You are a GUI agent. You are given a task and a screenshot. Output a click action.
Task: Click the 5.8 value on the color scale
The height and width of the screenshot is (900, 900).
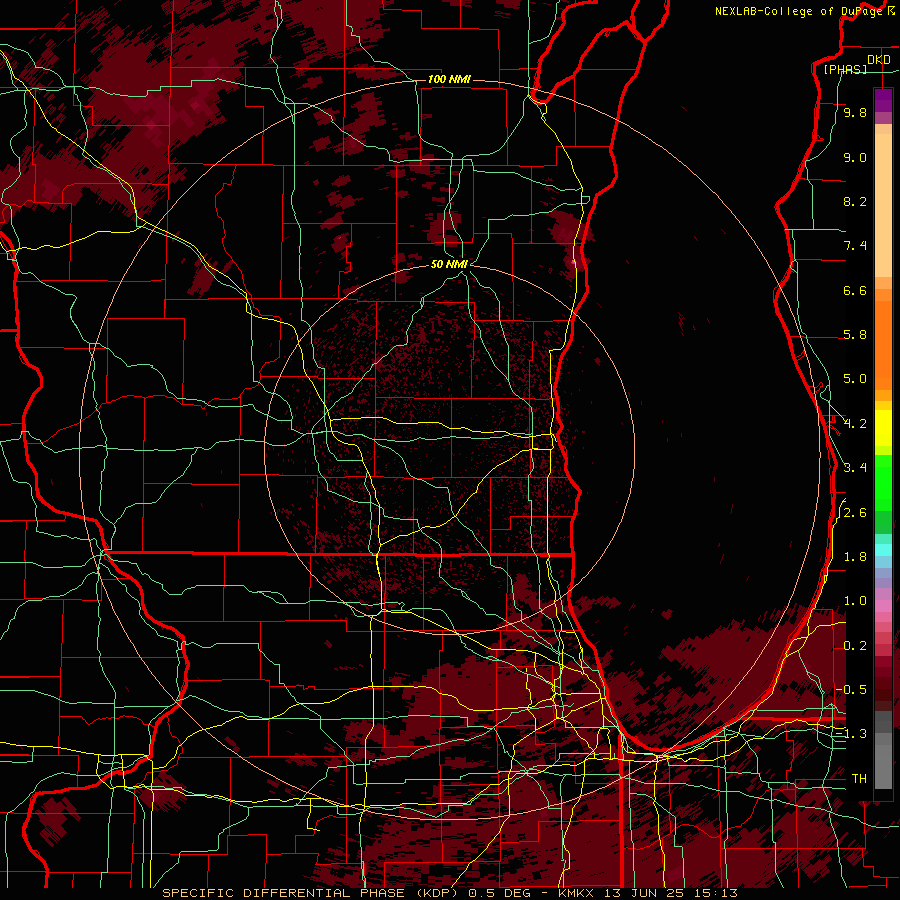[855, 335]
